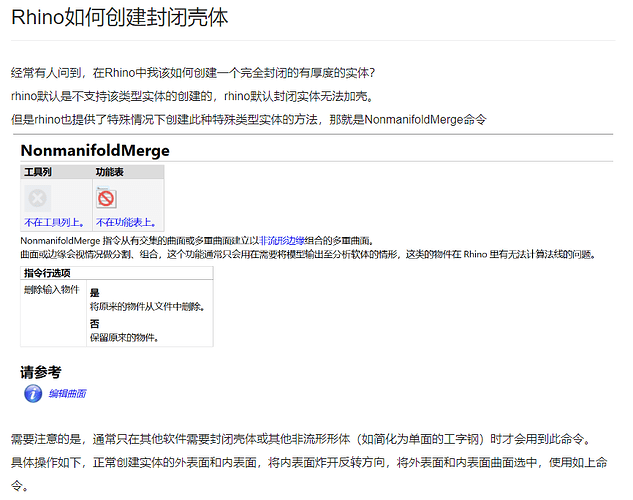Click the text 将原来的物件从文件中删除
This screenshot has width=633, height=500.
coord(147,307)
